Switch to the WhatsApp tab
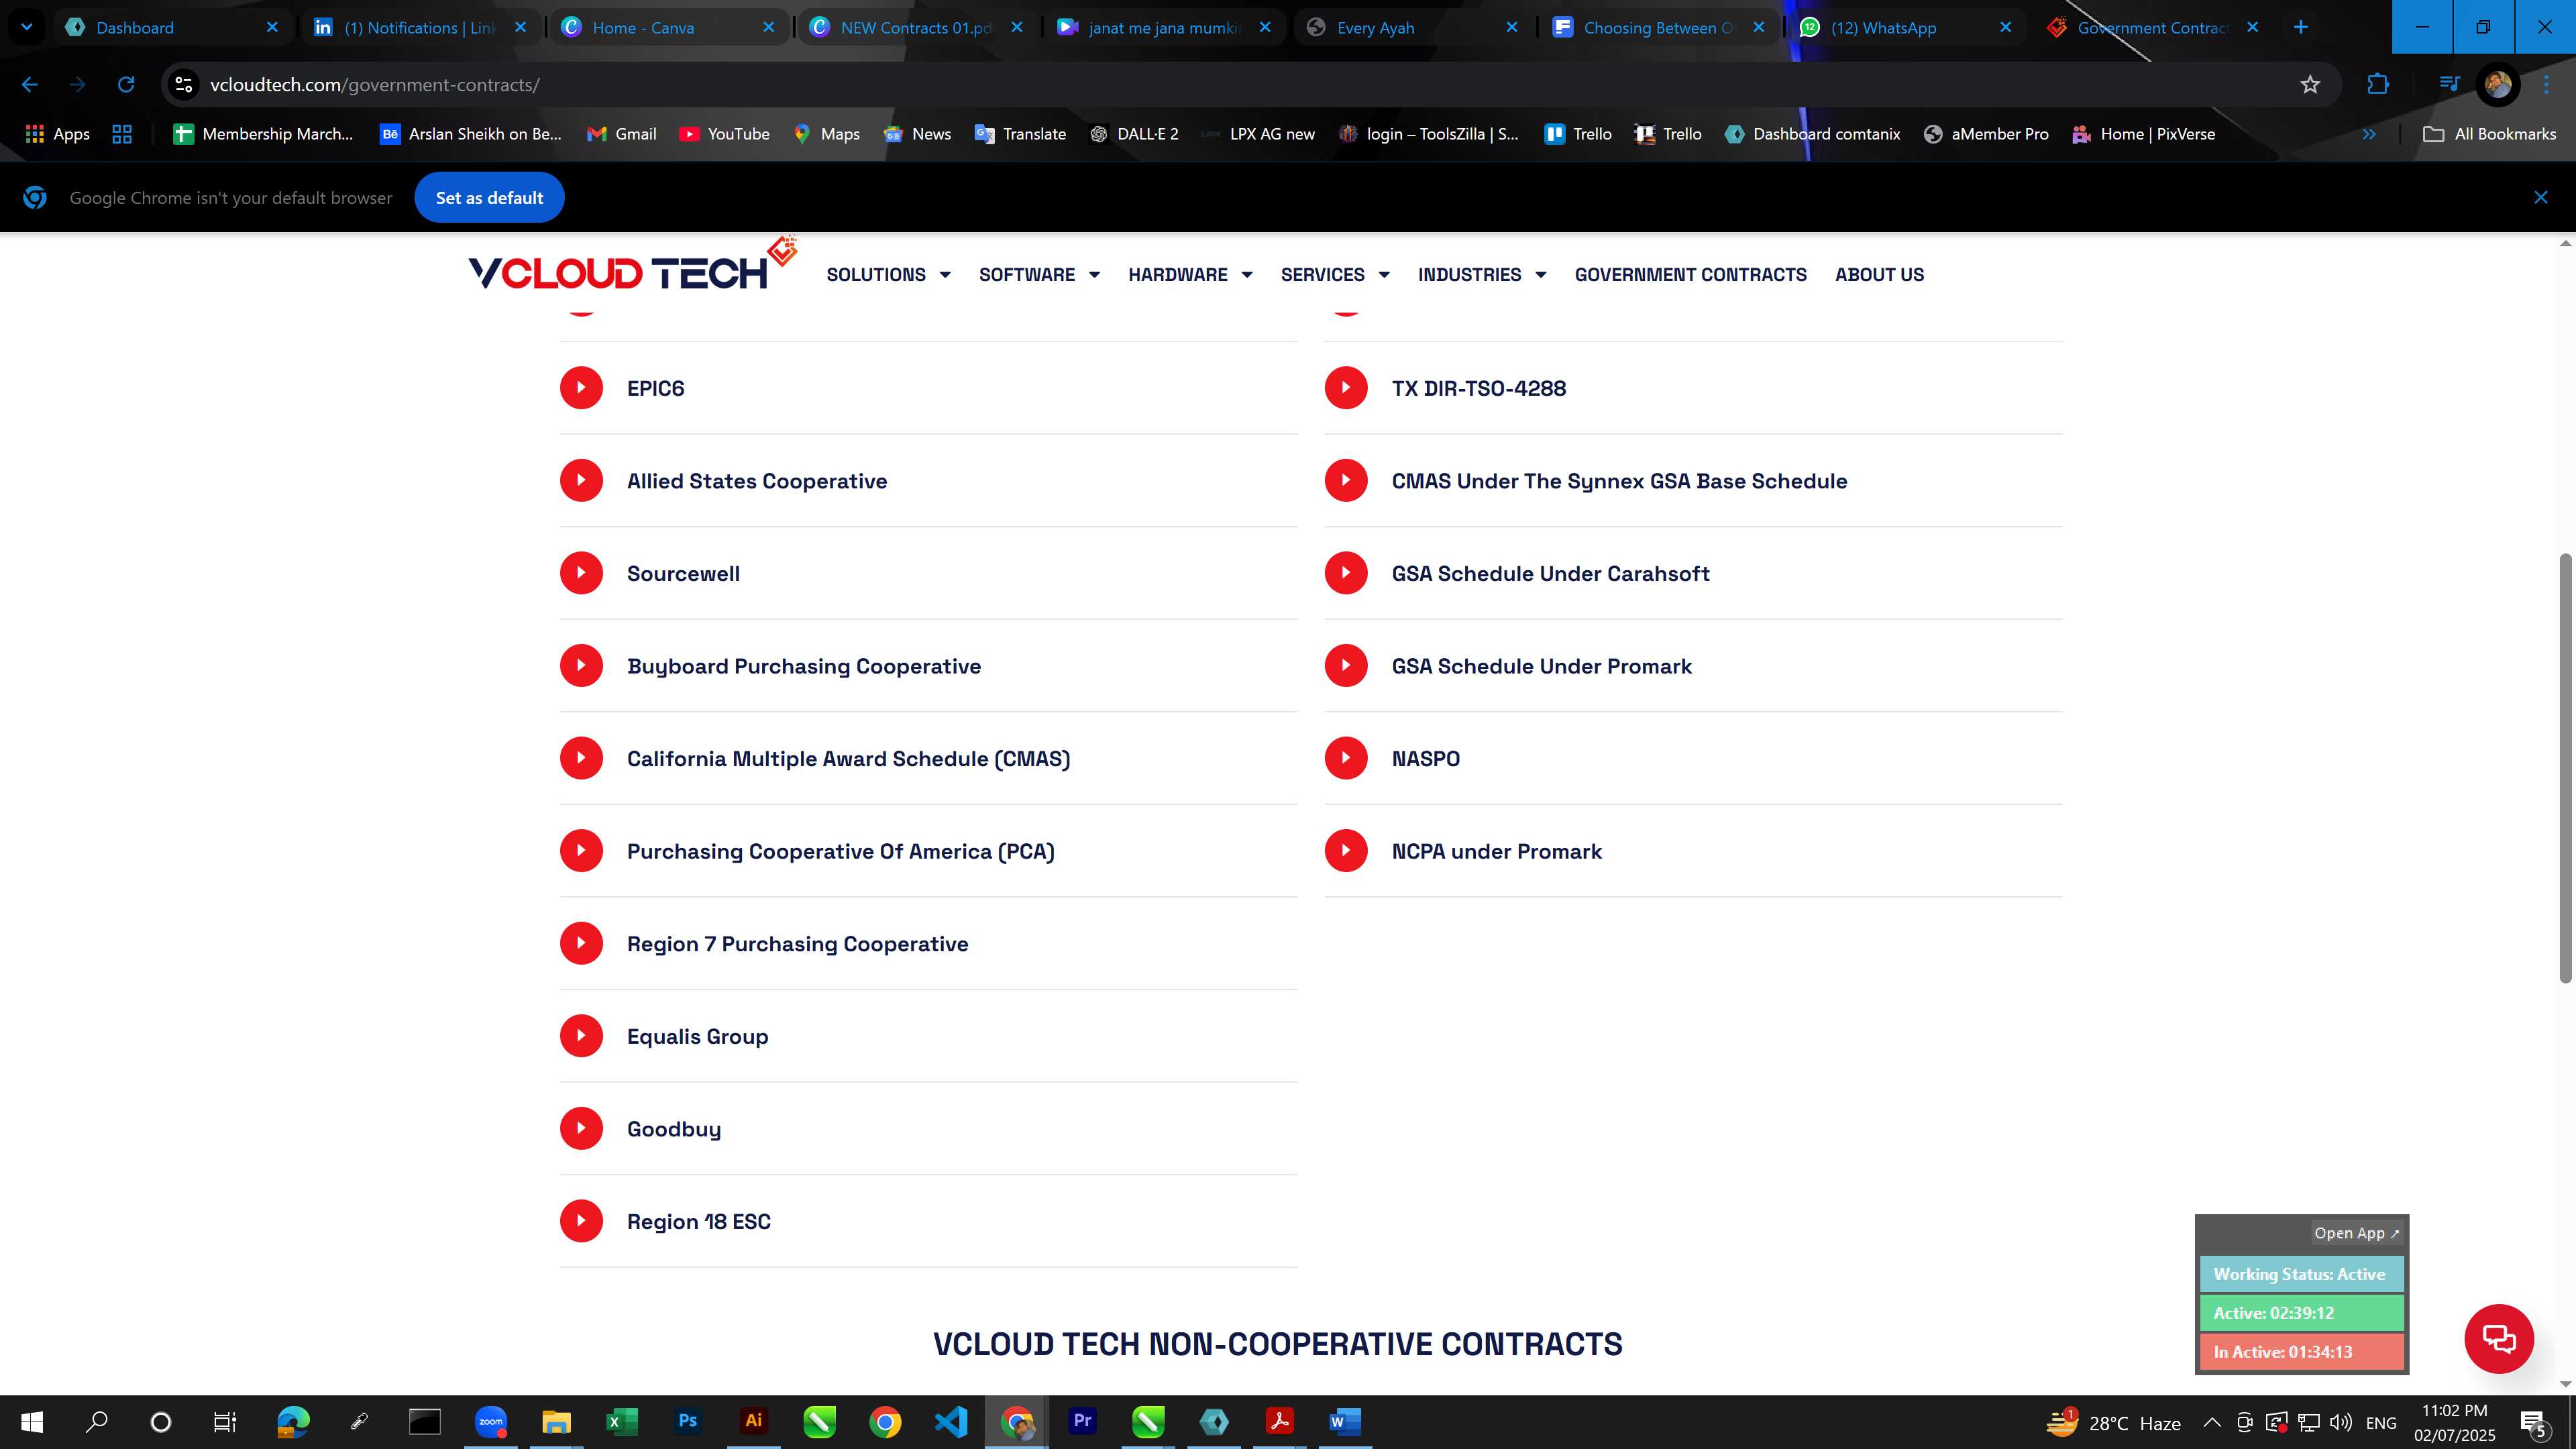 tap(1906, 27)
